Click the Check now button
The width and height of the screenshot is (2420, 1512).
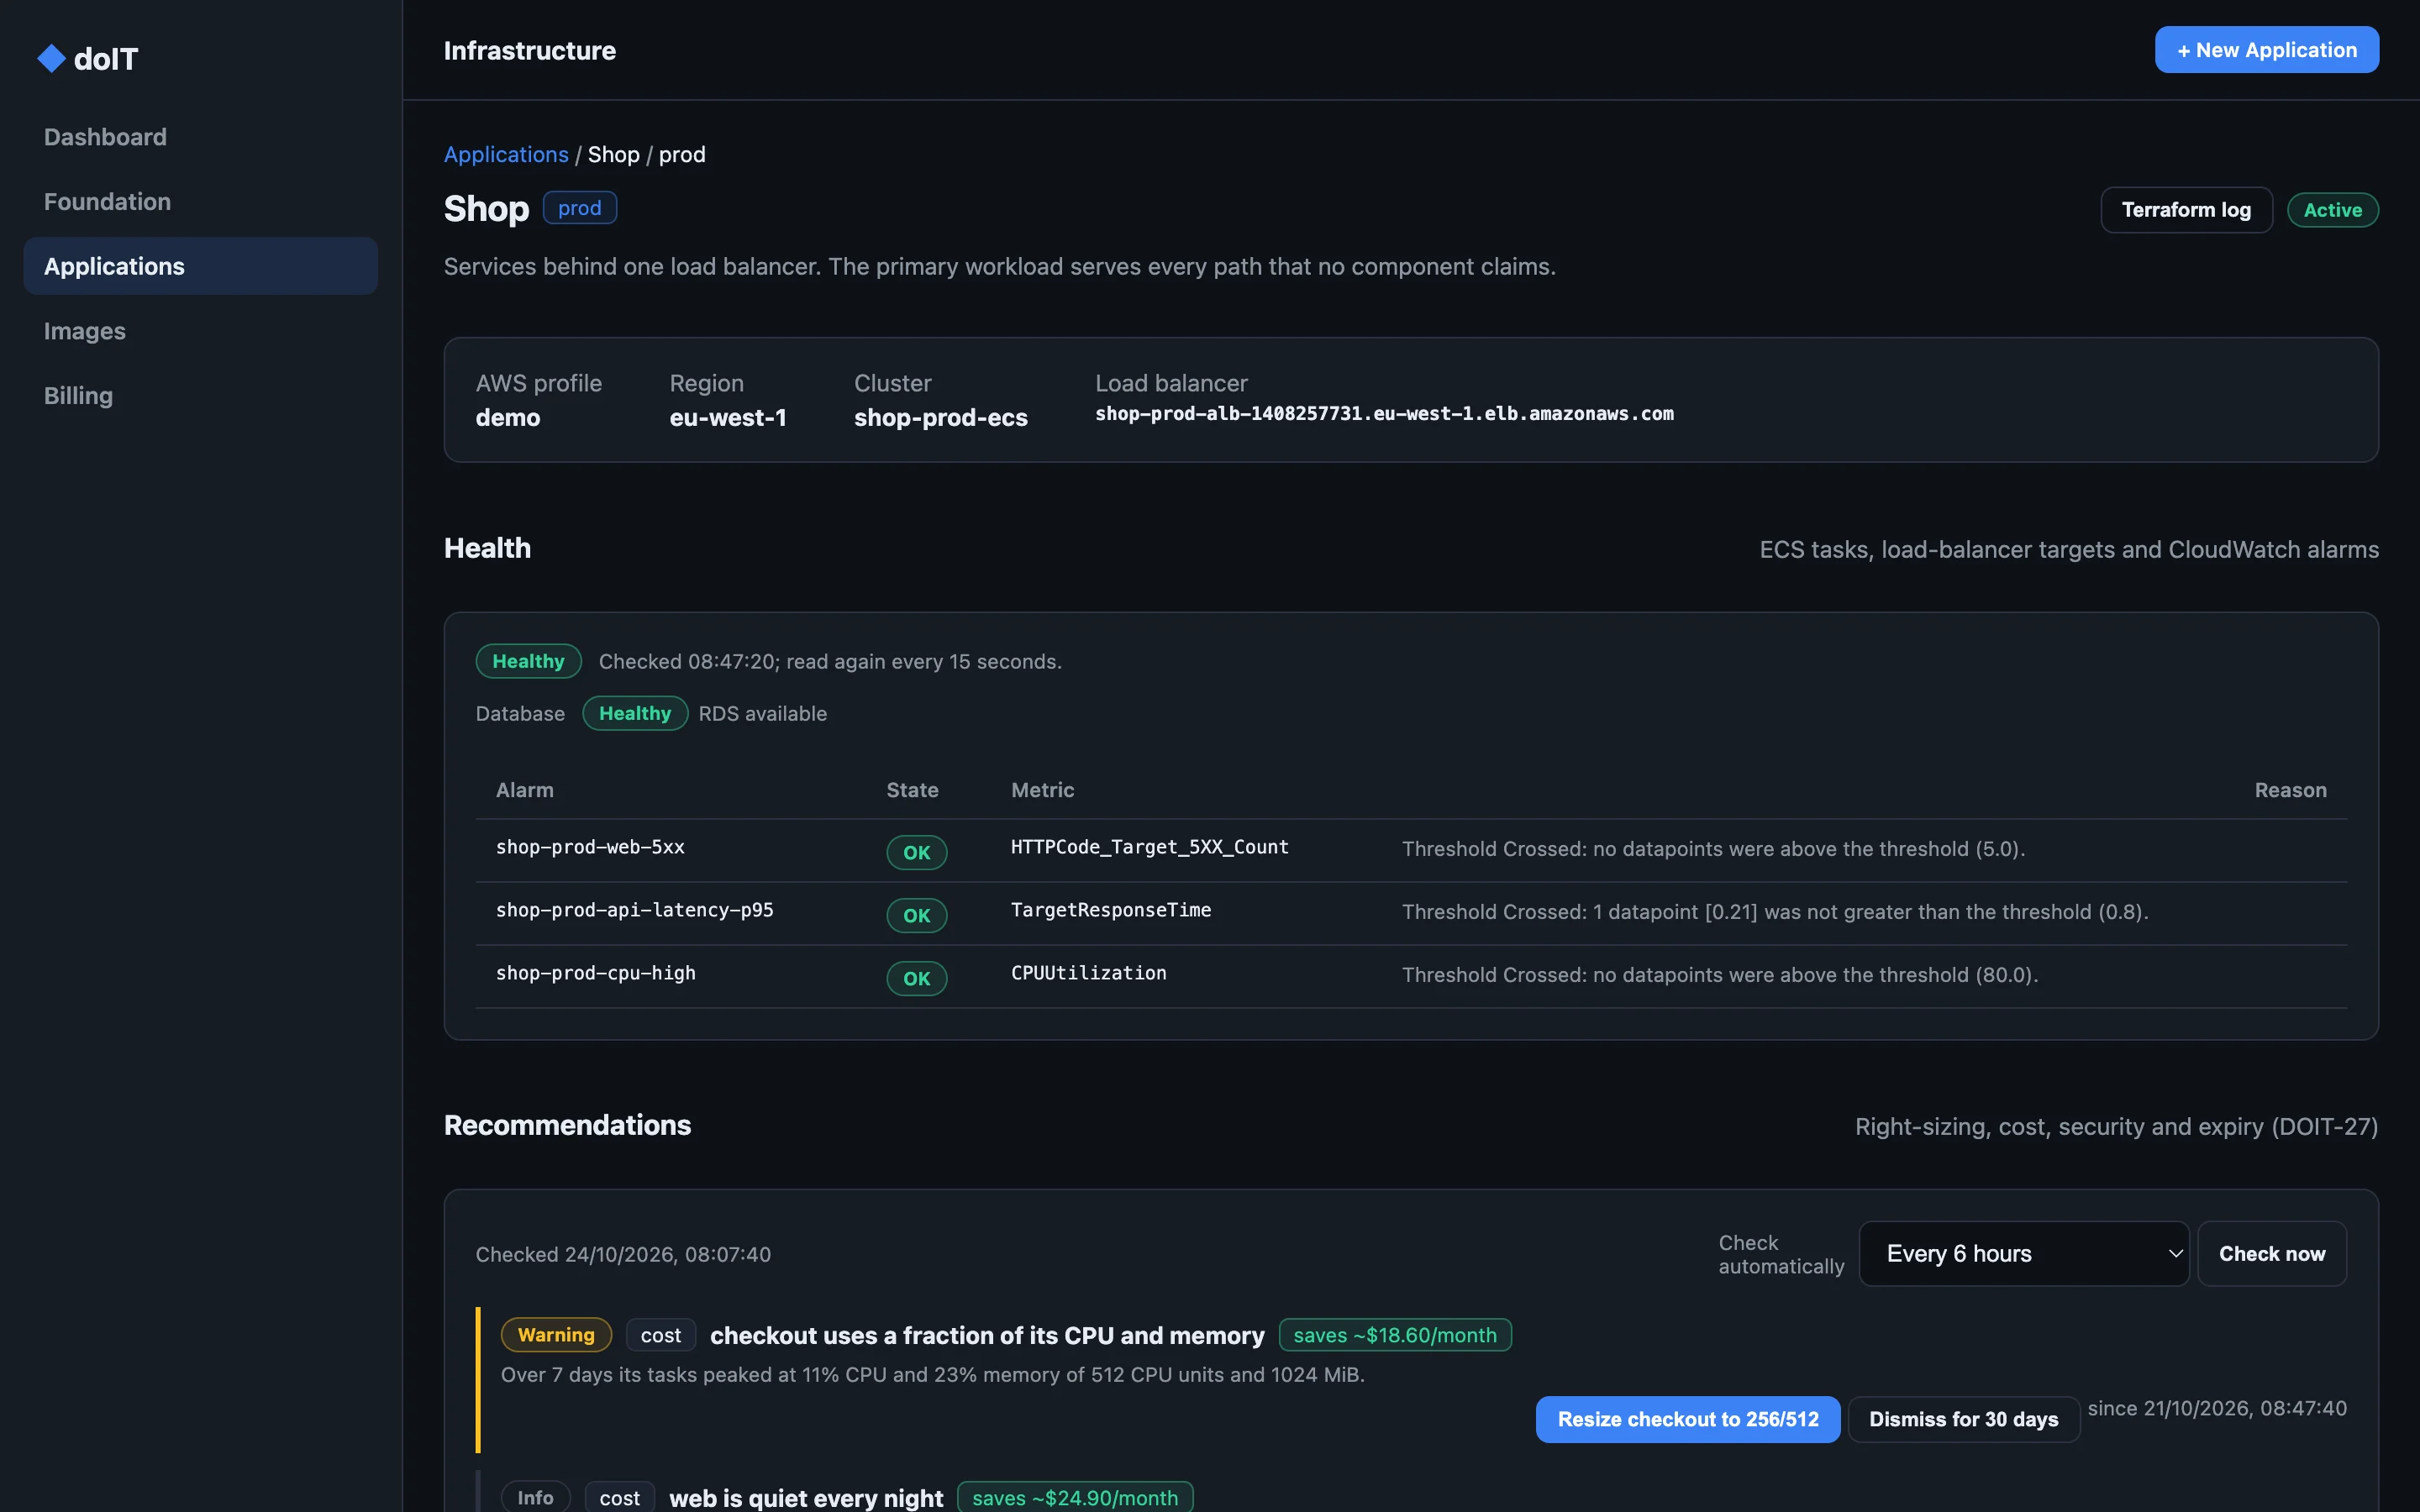(2272, 1254)
